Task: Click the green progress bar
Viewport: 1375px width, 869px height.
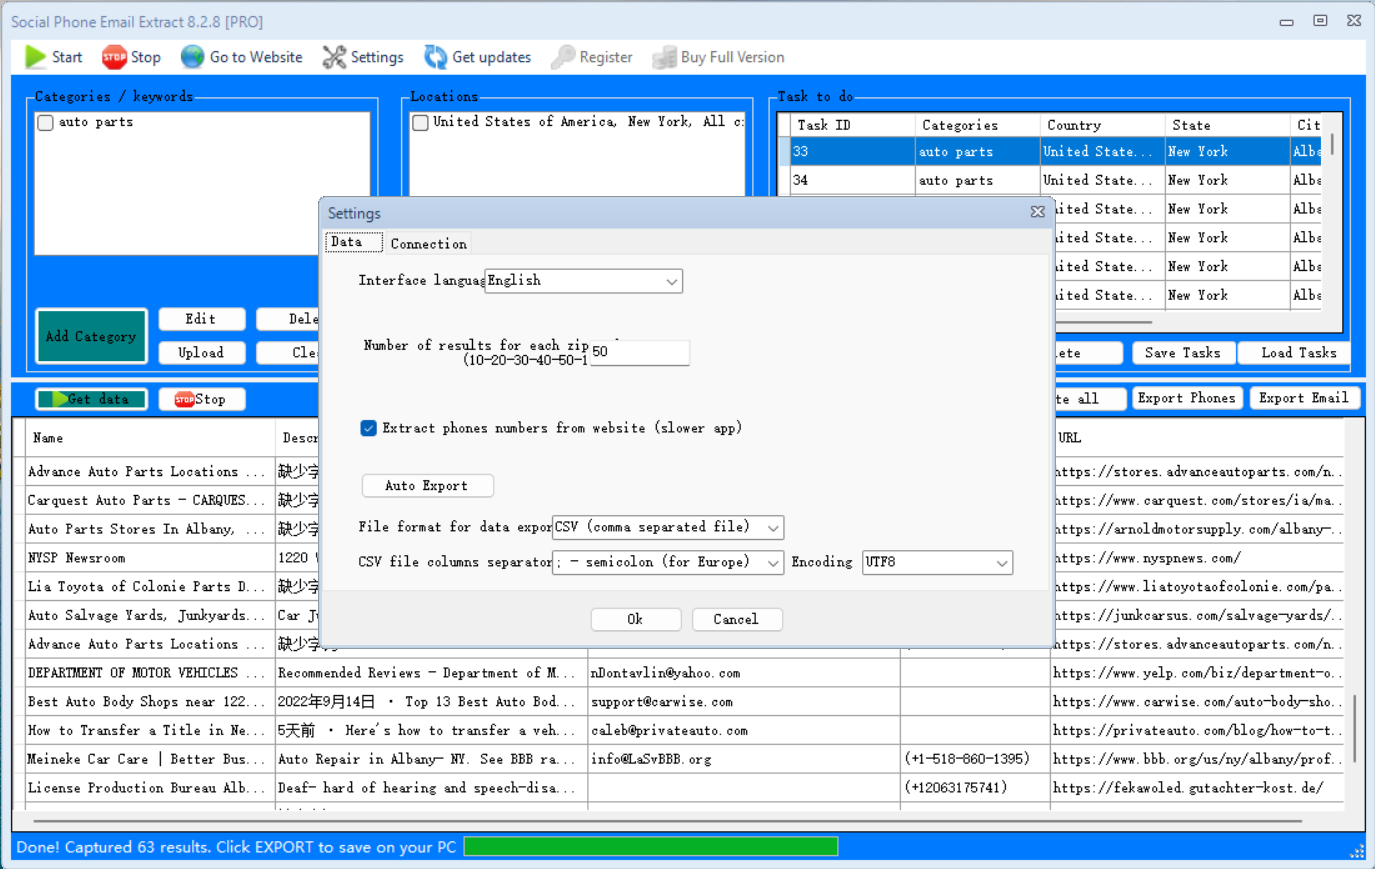Action: pos(650,847)
